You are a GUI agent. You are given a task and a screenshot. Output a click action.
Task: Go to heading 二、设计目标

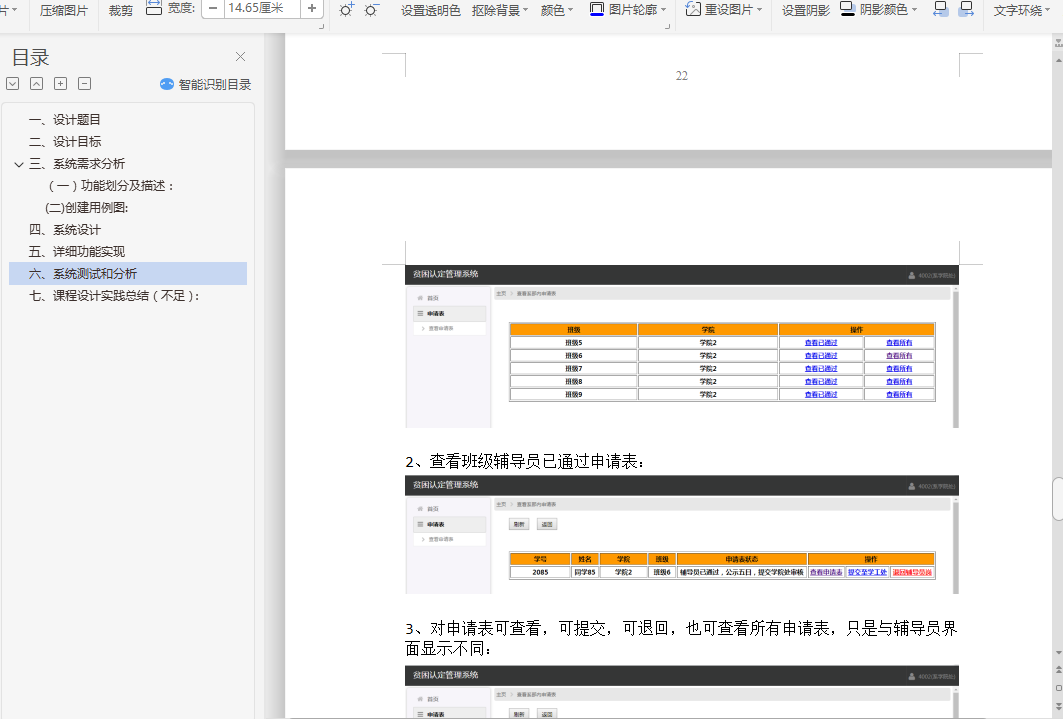tap(65, 142)
